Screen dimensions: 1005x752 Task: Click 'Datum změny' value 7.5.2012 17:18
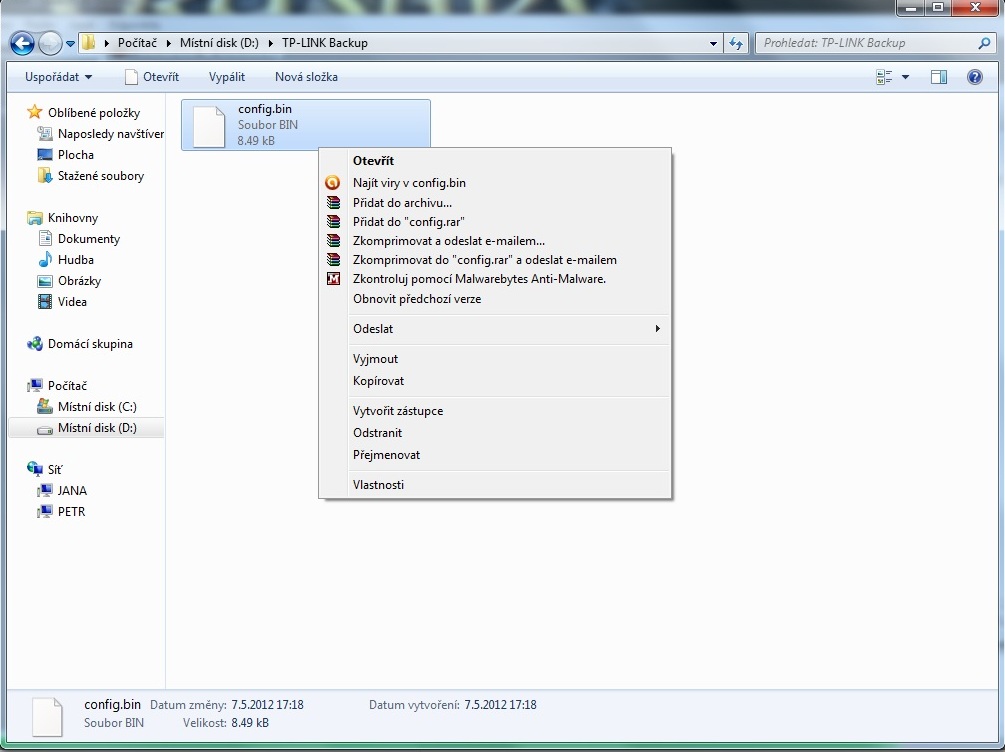click(267, 705)
